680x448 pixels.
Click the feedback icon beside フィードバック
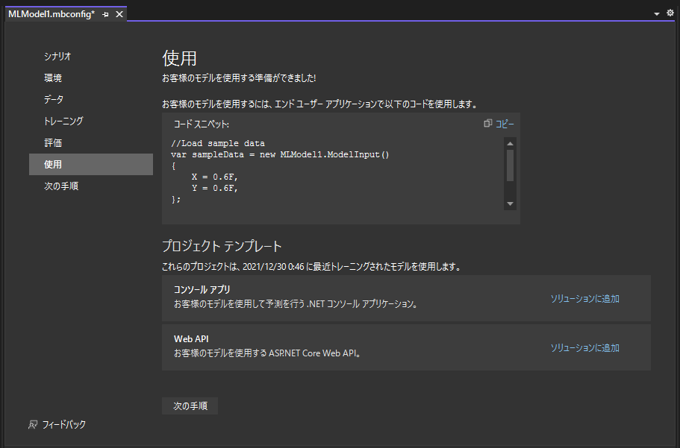click(33, 425)
